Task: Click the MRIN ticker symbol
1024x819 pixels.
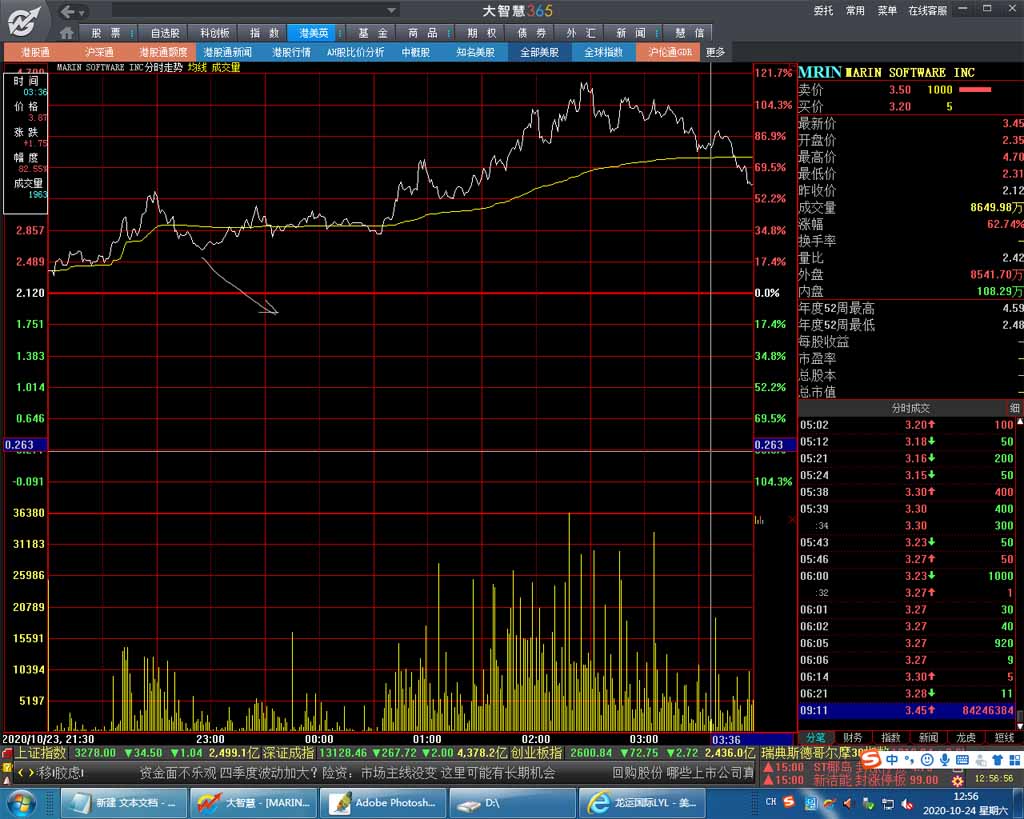Action: click(820, 72)
